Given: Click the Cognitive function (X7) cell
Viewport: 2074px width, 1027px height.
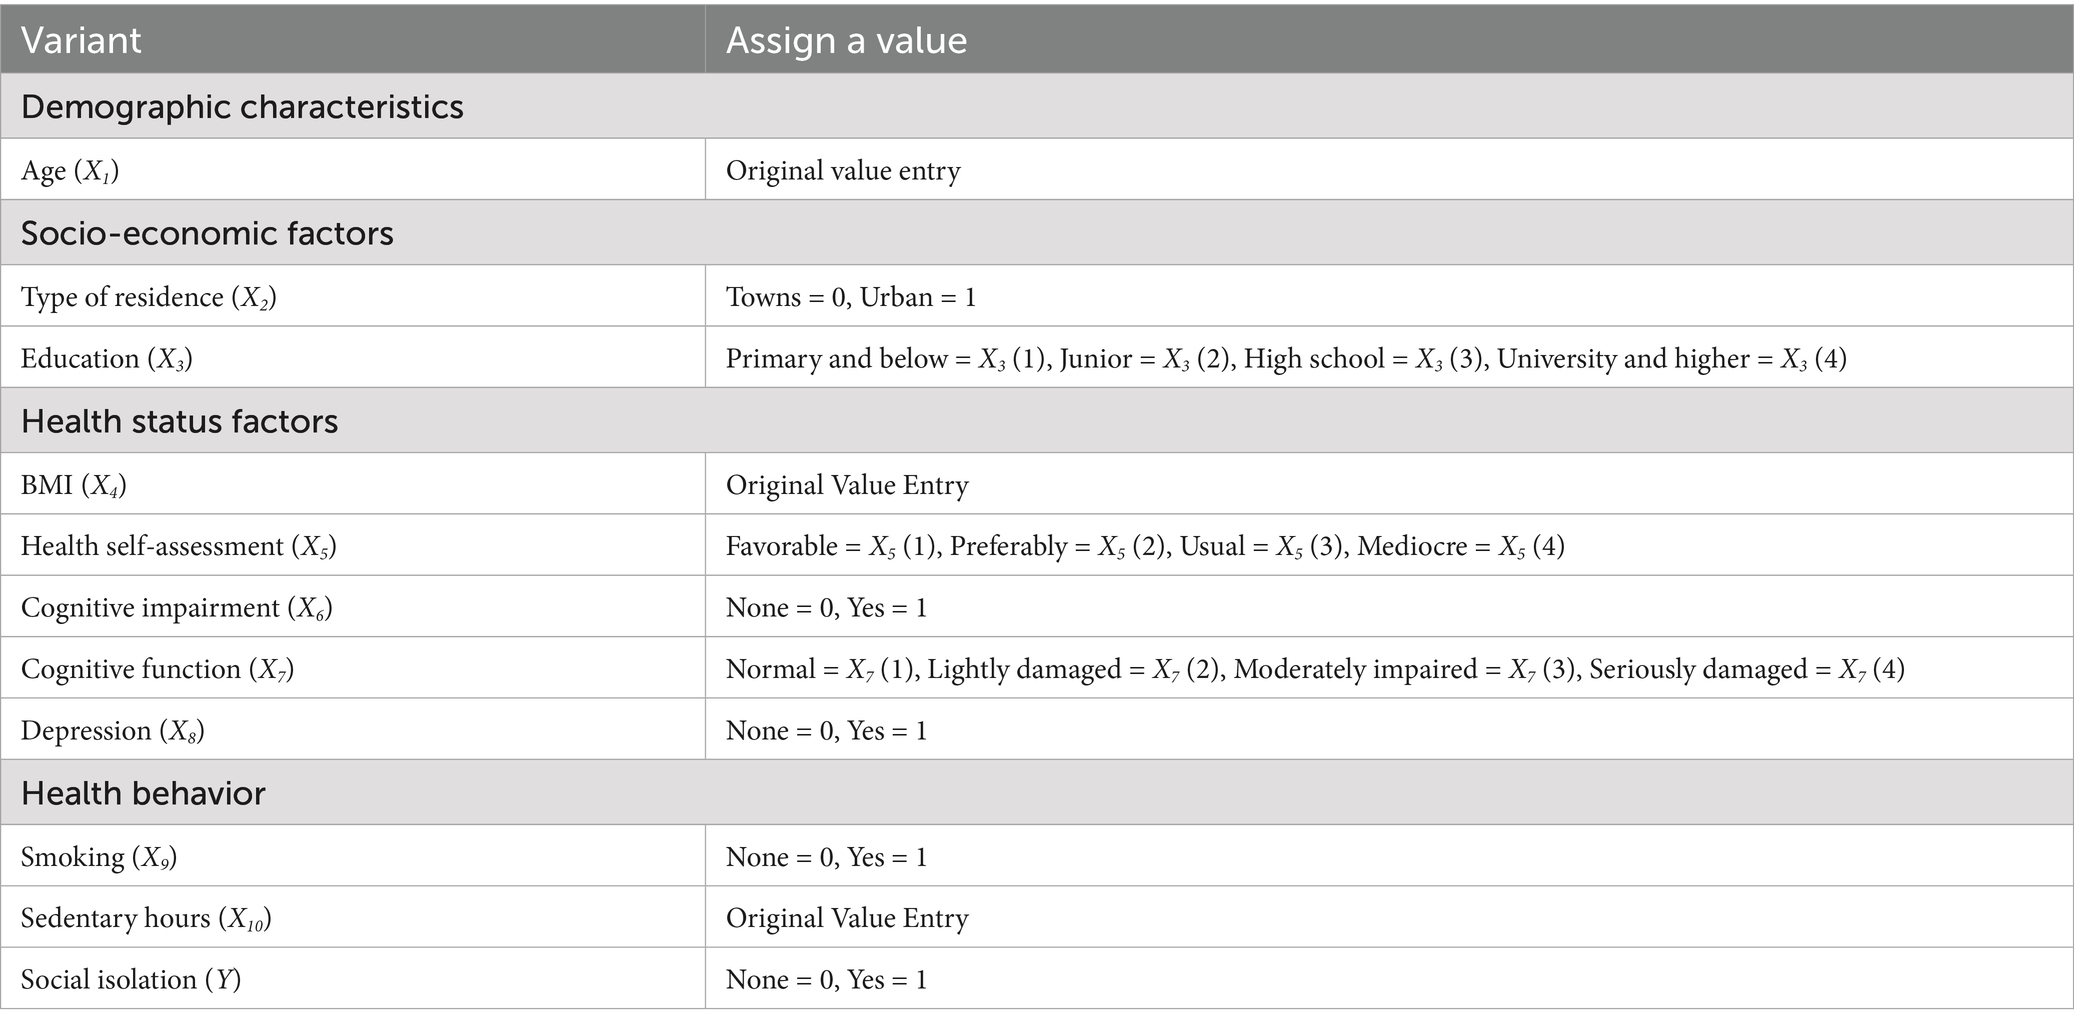Looking at the screenshot, I should coord(353,668).
